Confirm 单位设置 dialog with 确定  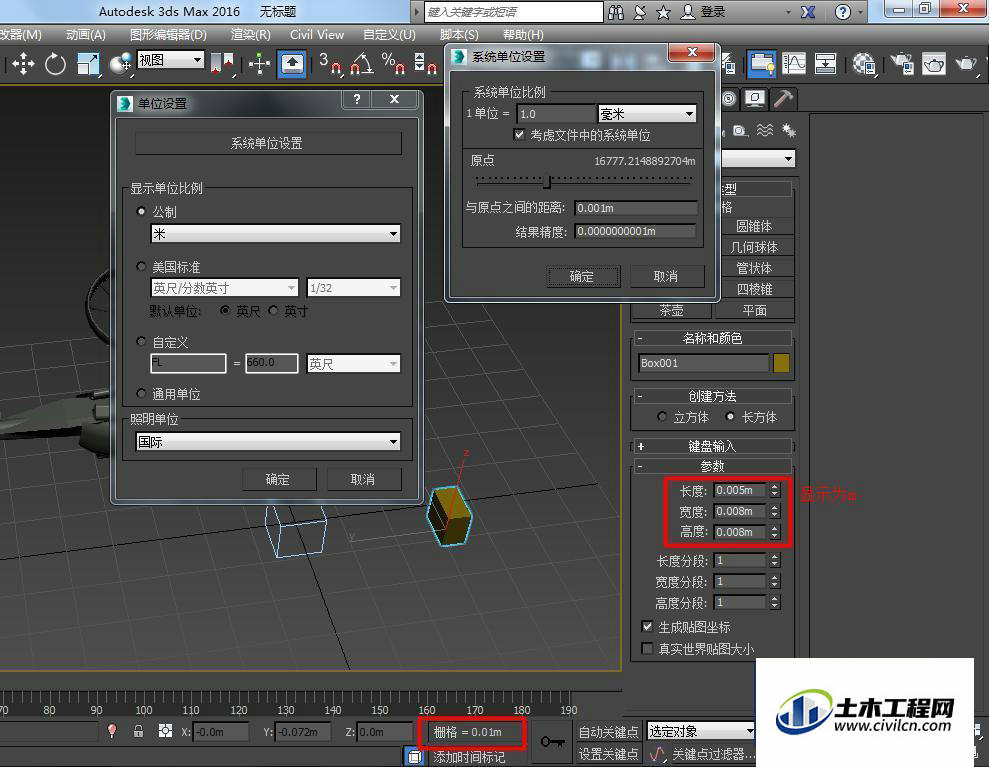coord(278,479)
